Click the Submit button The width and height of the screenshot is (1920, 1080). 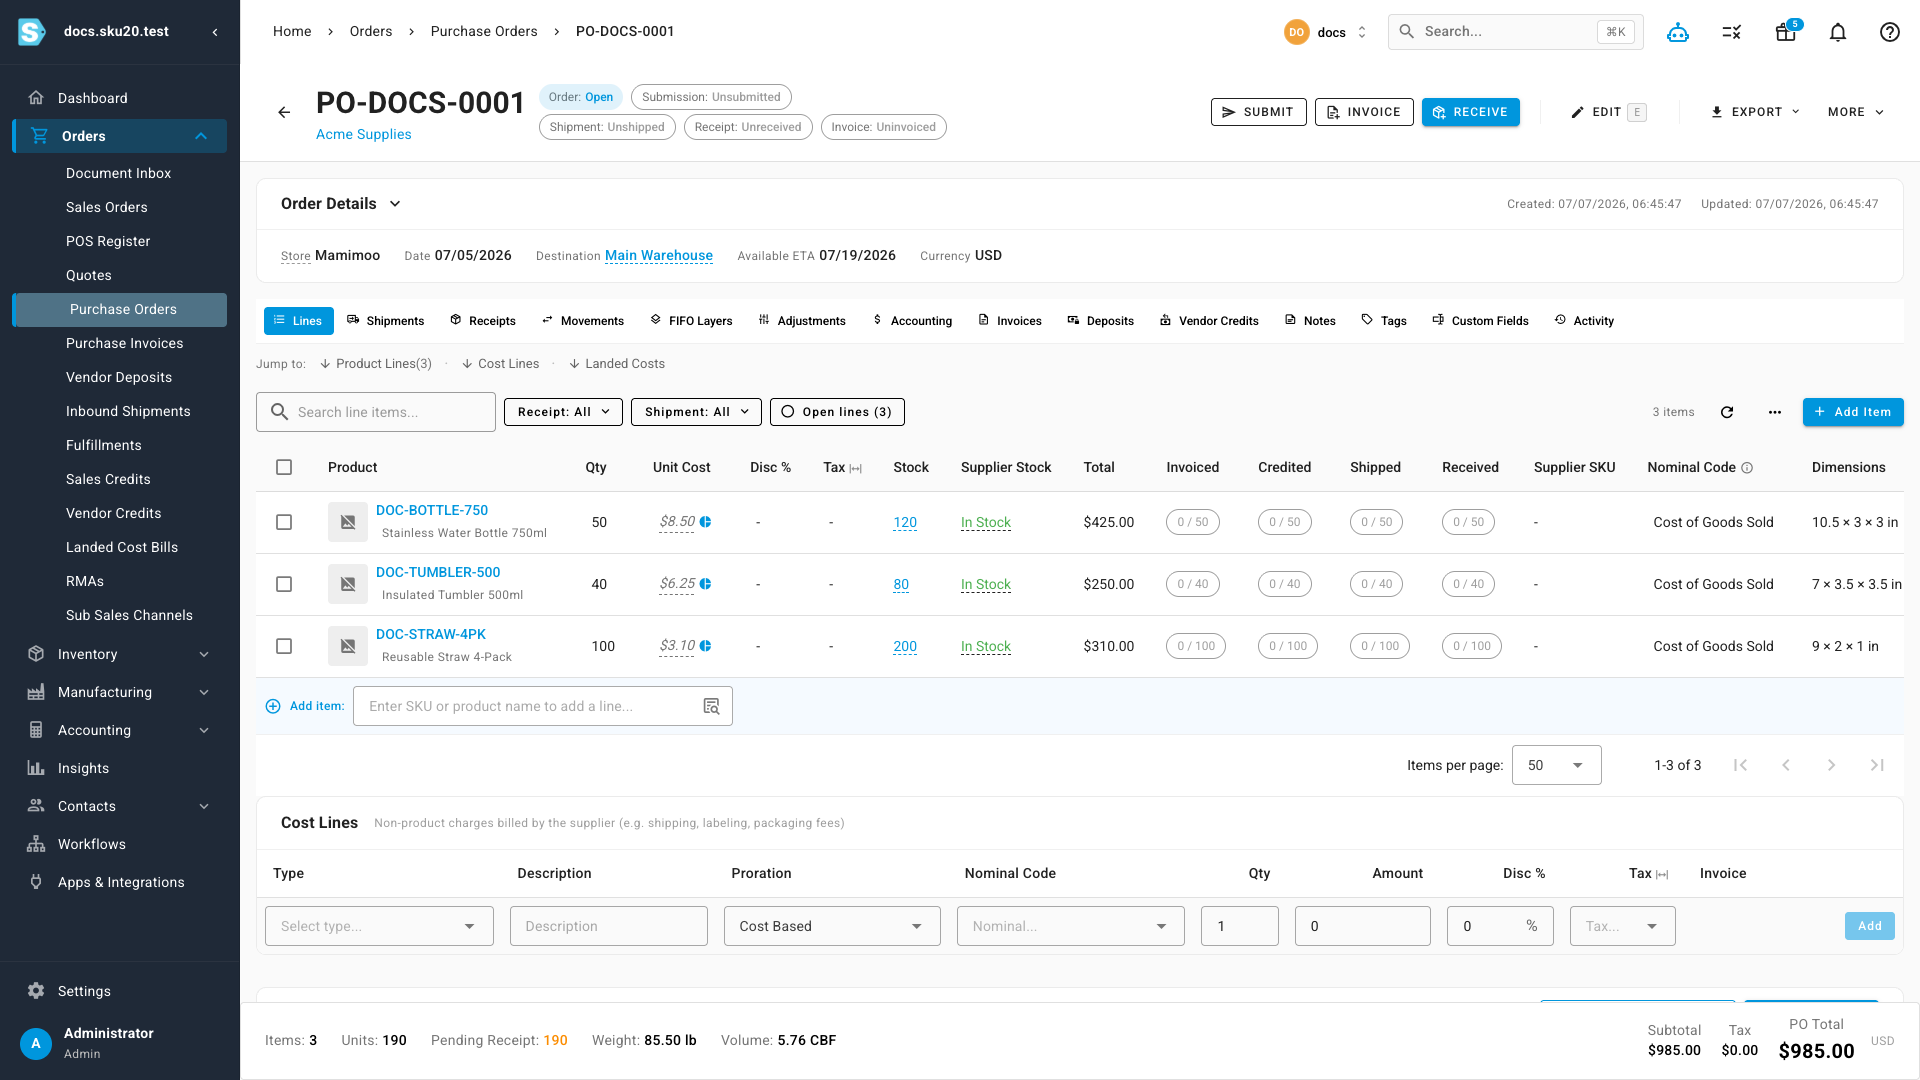(1258, 112)
